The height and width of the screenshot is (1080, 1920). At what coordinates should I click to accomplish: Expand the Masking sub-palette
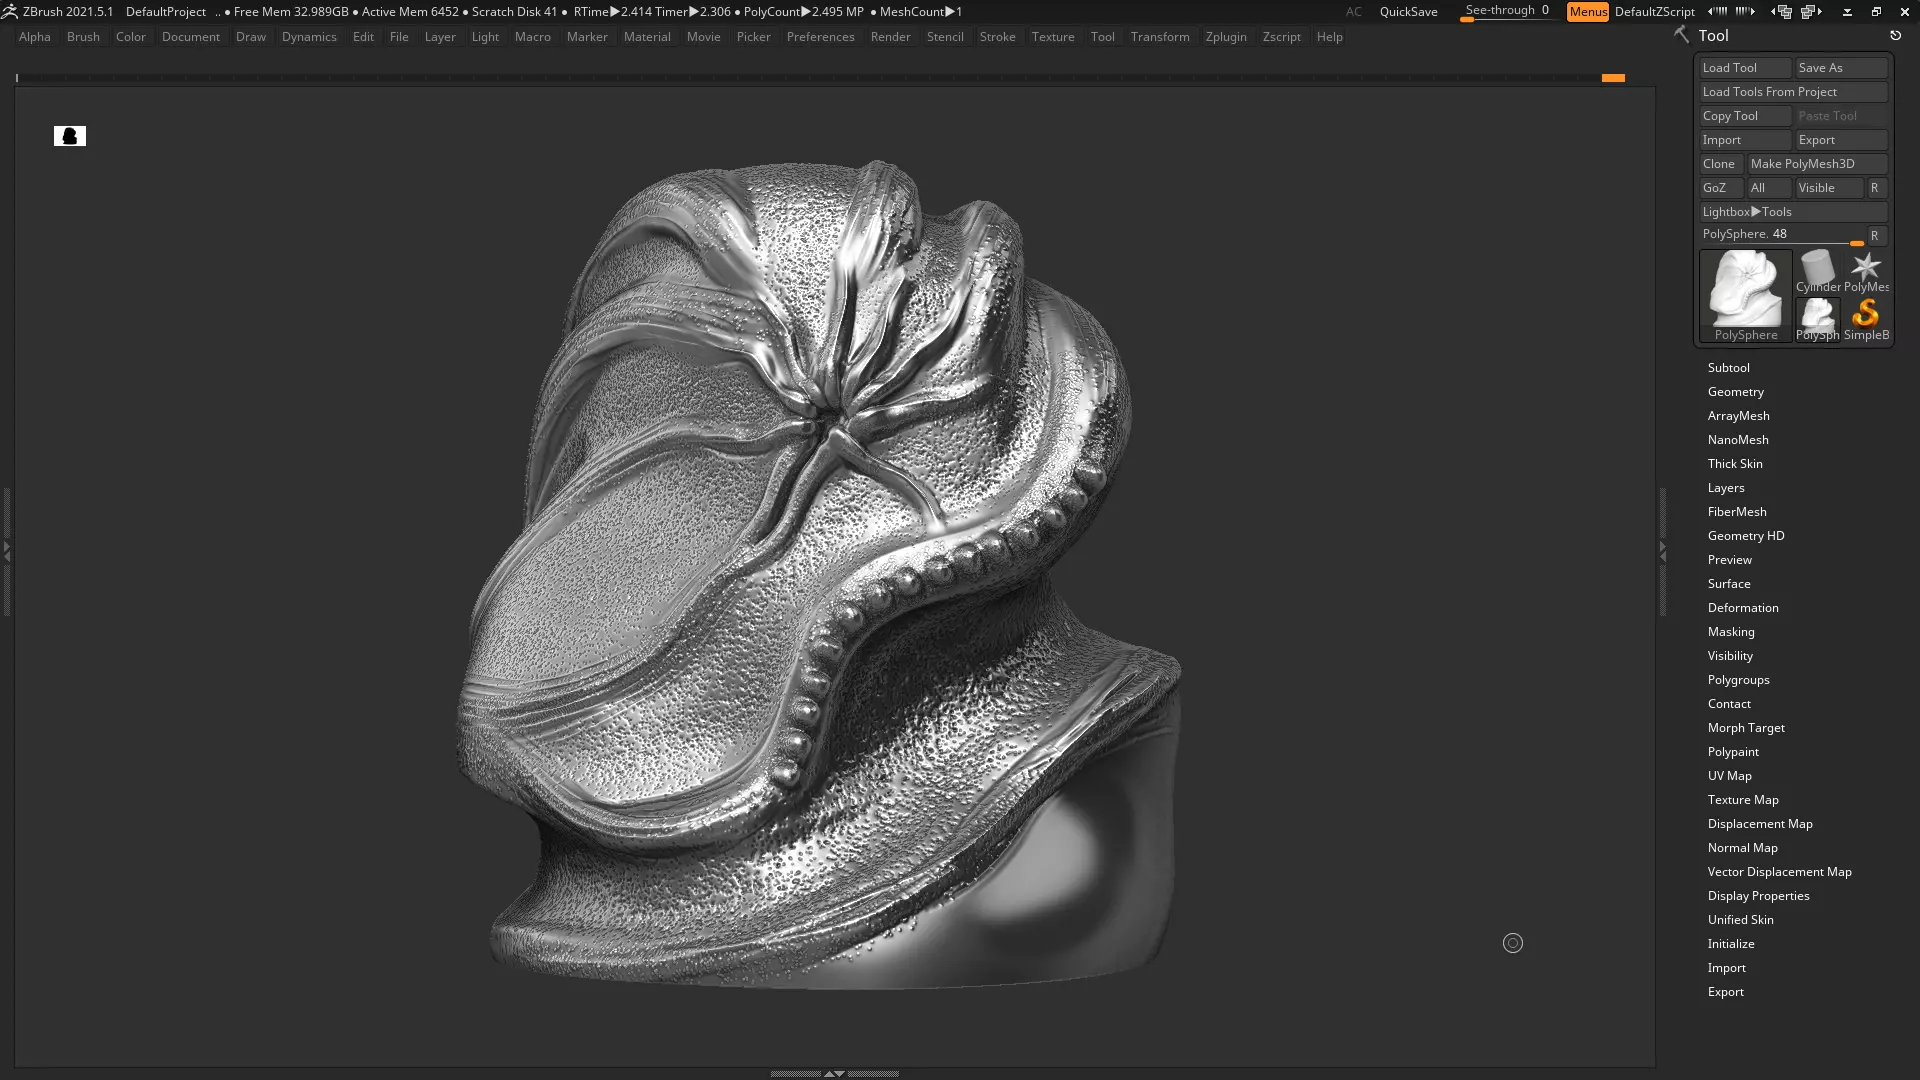[1731, 632]
